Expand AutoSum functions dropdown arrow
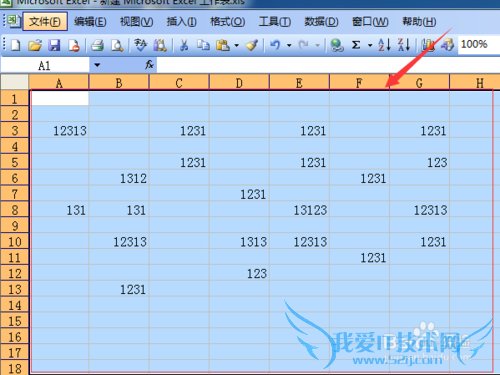Screen dimensions: 500x375 (x=370, y=45)
